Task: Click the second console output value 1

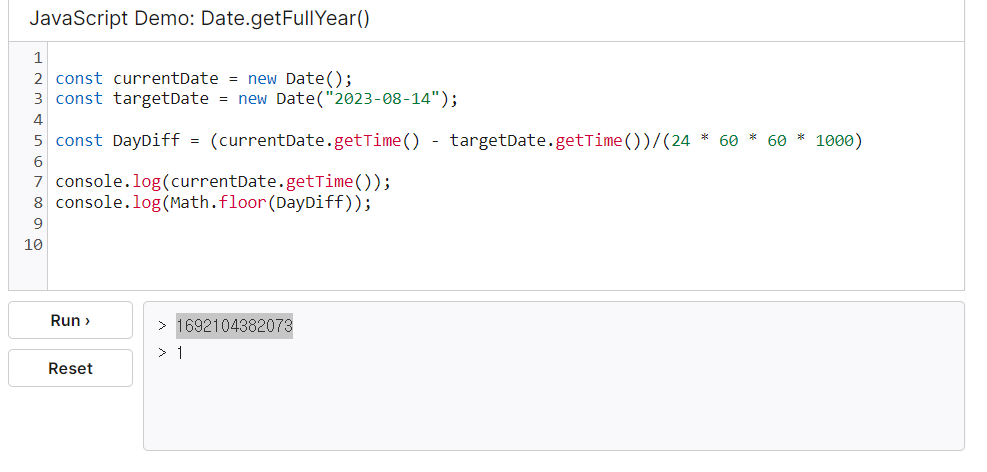Action: pos(179,354)
